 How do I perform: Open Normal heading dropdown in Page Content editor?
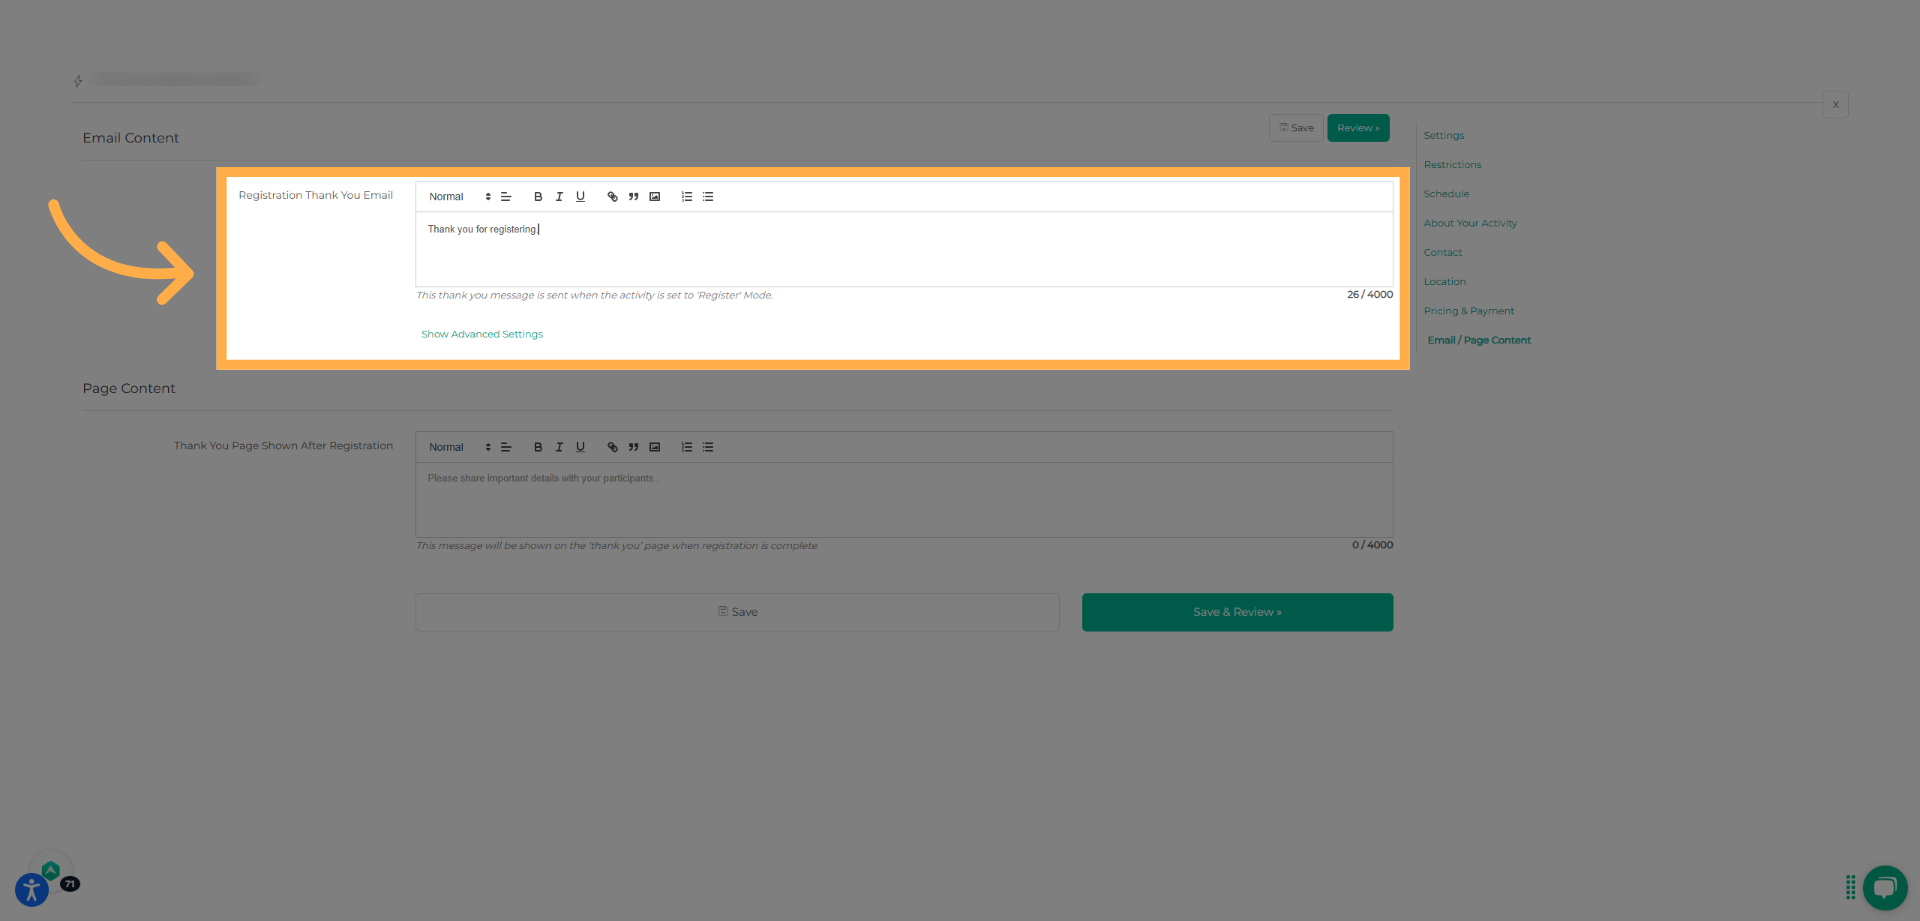click(459, 448)
